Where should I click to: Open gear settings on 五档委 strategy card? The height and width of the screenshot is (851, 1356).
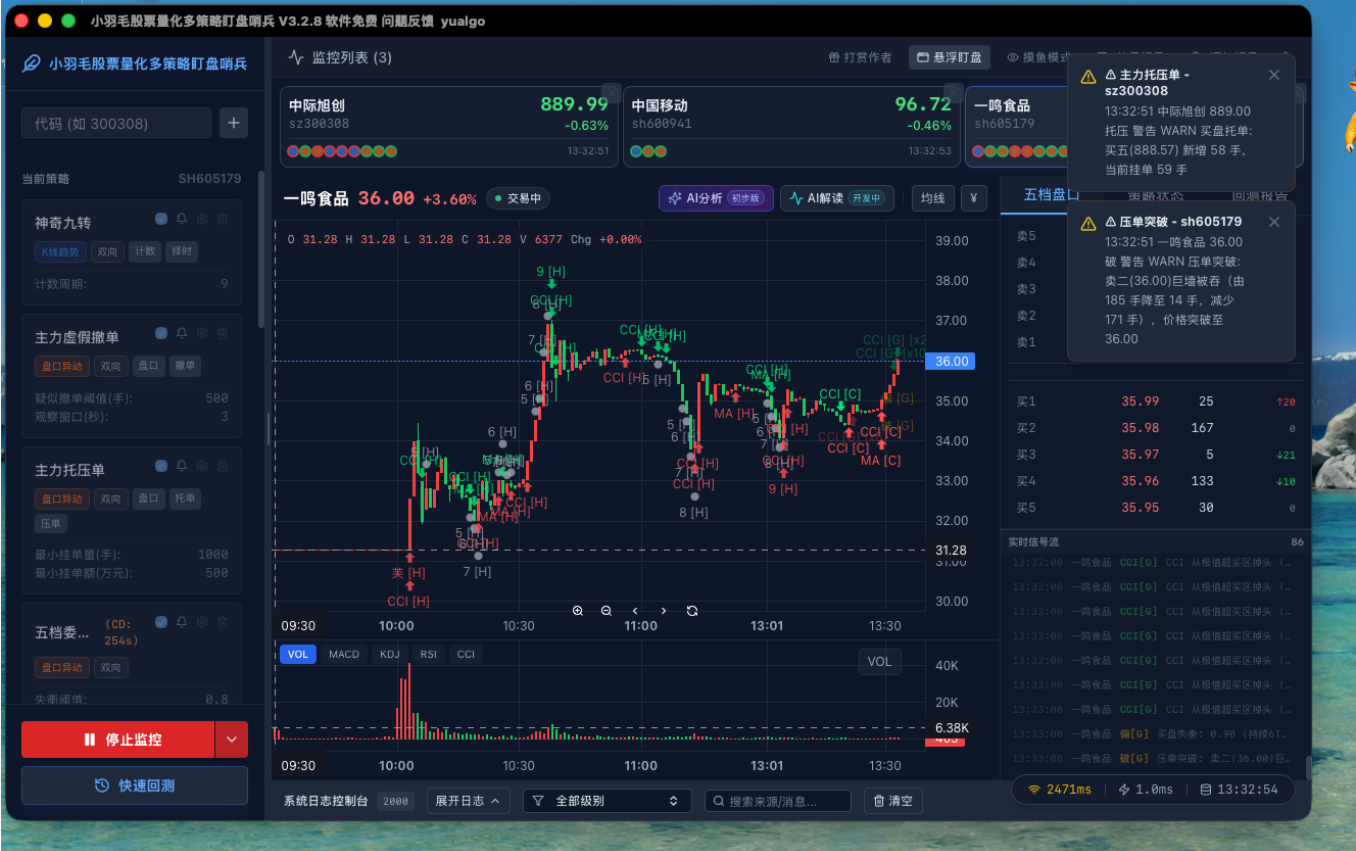tap(202, 622)
